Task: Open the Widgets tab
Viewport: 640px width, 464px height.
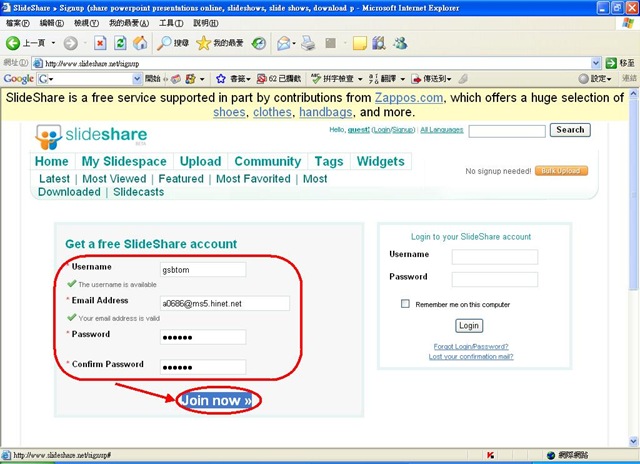Action: coord(381,161)
